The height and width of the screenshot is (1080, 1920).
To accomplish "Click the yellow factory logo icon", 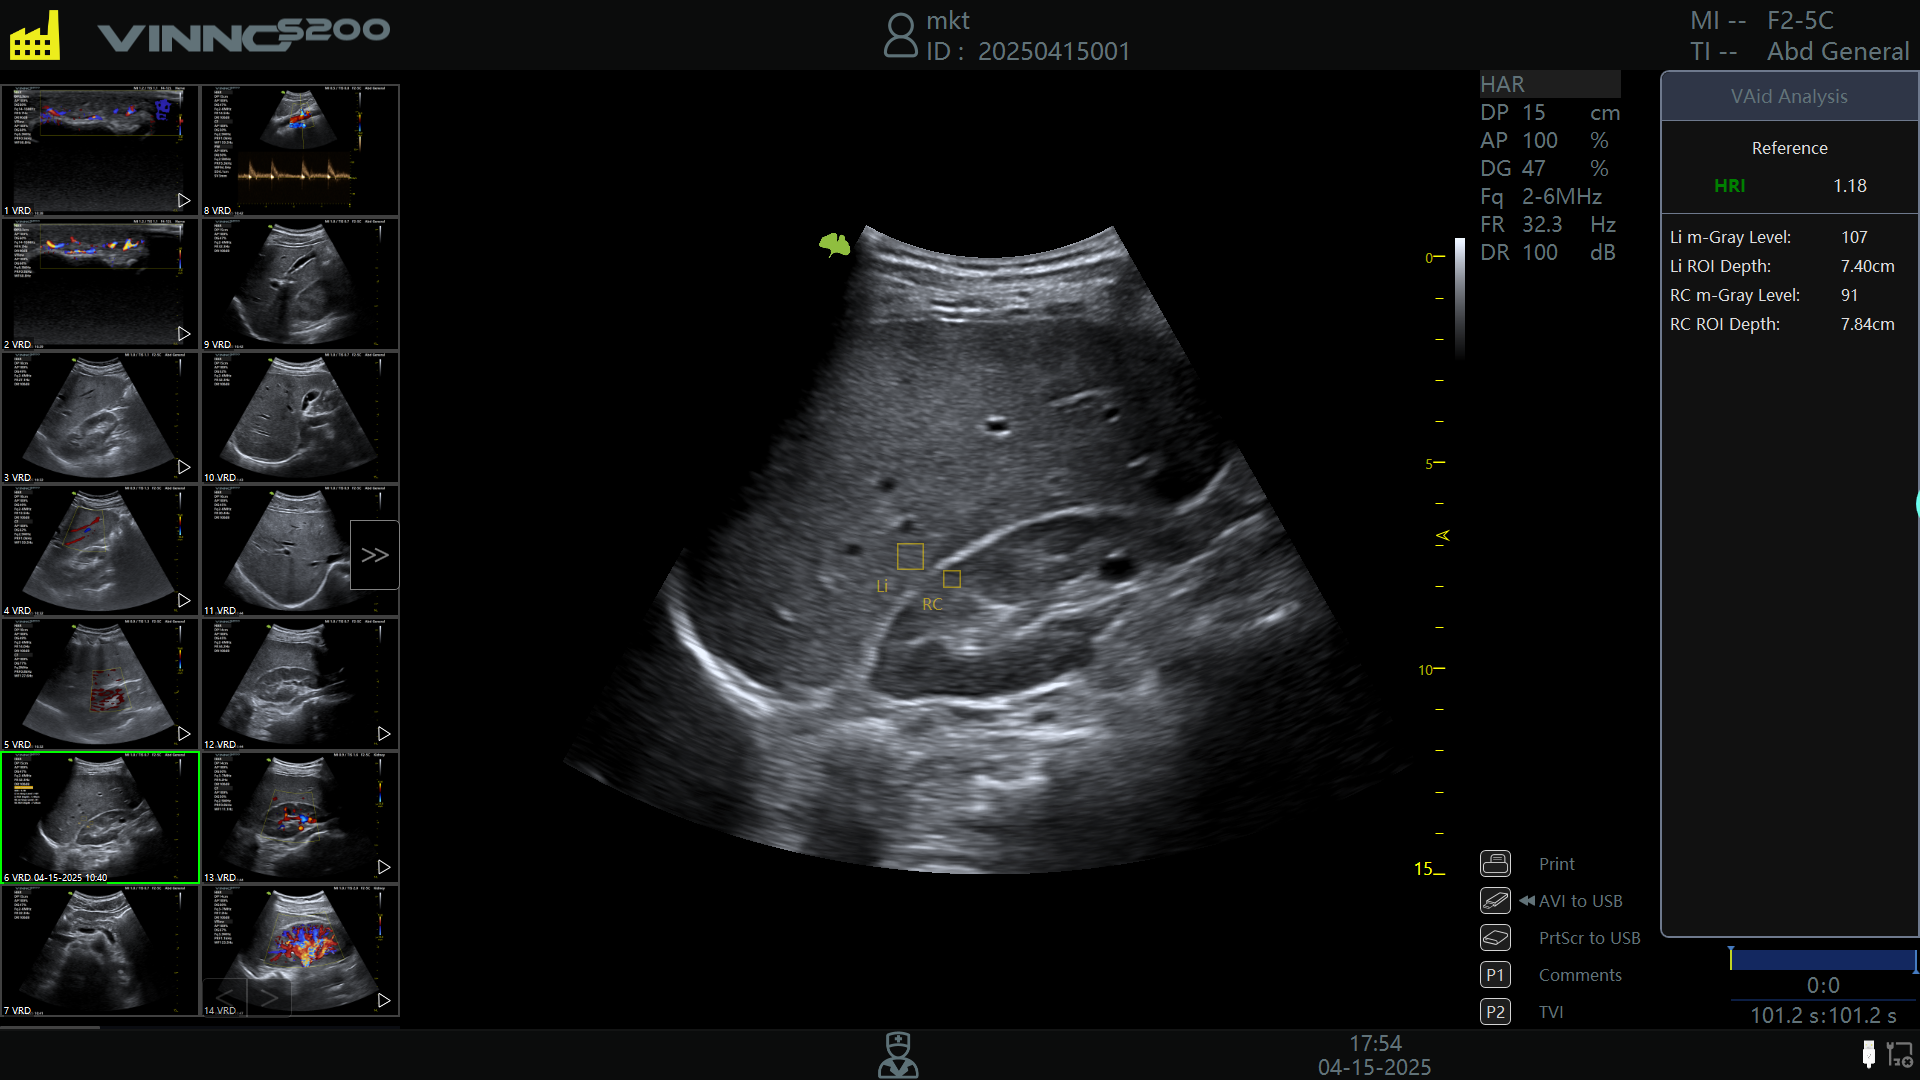I will [35, 35].
